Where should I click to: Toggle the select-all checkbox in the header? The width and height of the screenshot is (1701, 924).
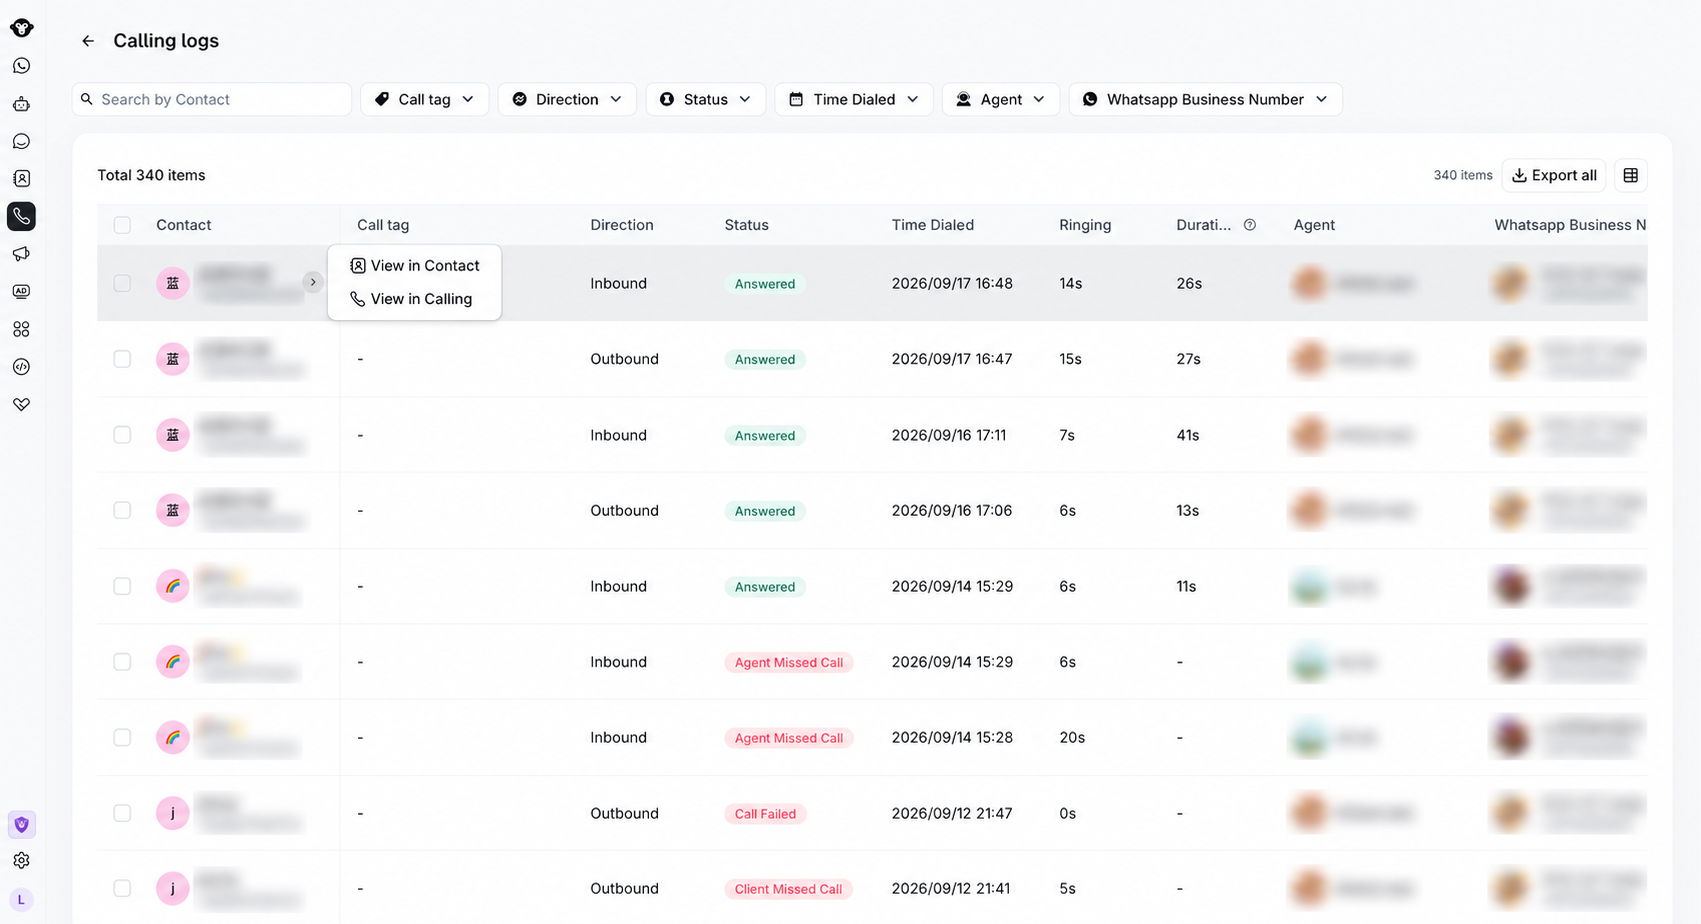pos(122,225)
